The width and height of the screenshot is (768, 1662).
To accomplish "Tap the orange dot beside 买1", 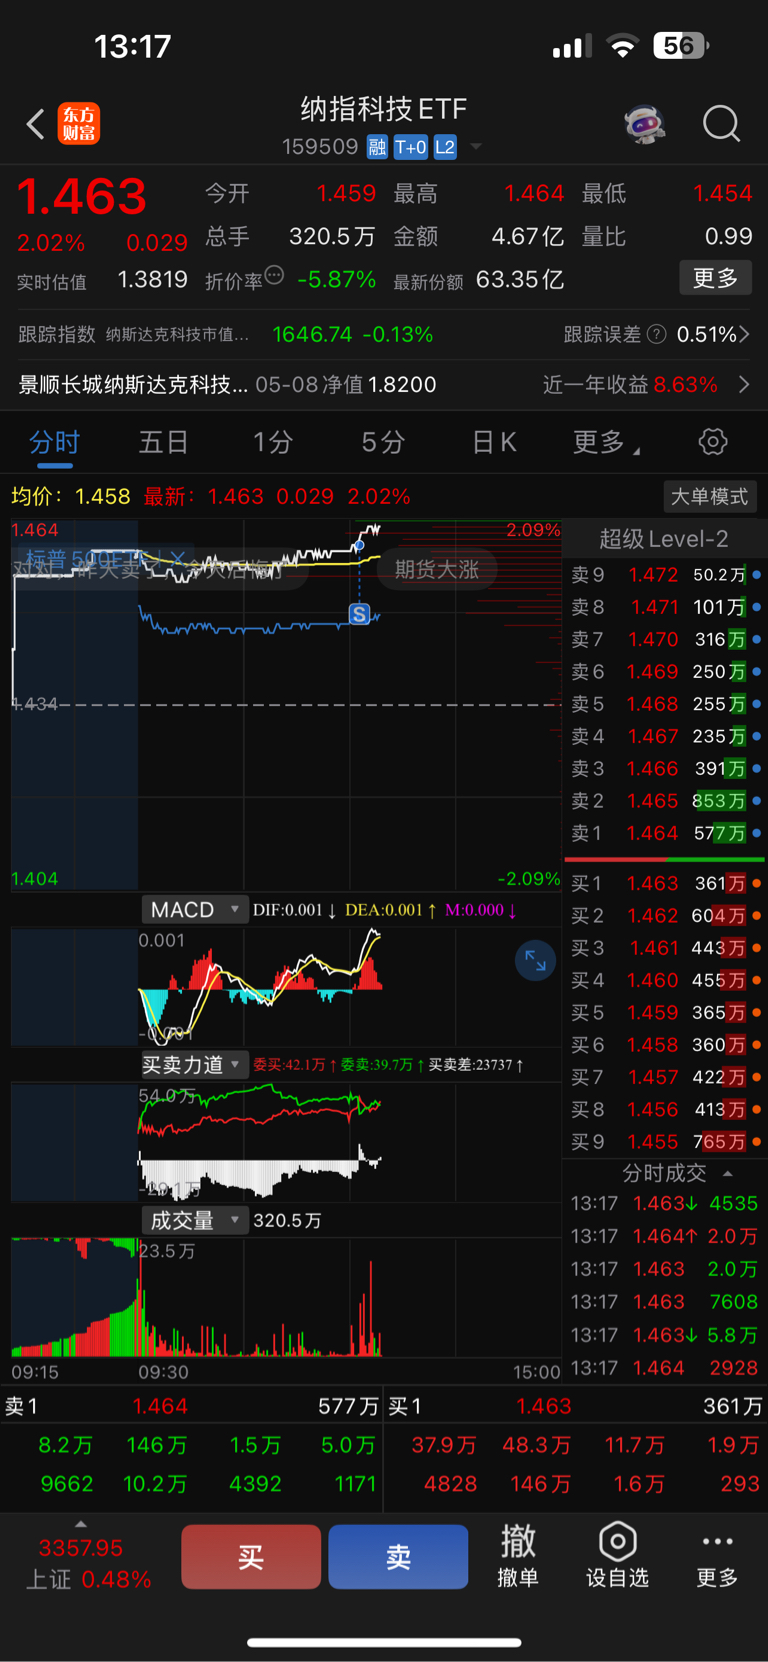I will tap(757, 883).
